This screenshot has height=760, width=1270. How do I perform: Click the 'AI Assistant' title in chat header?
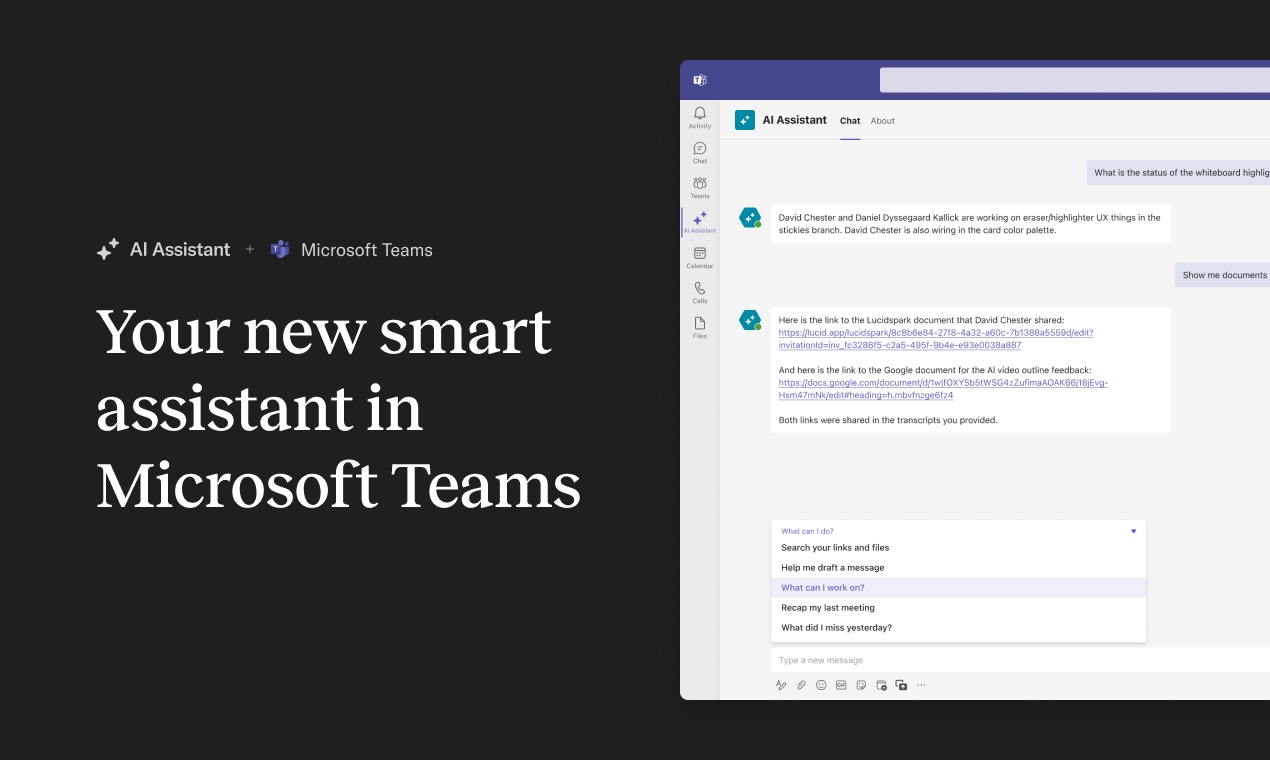point(795,120)
